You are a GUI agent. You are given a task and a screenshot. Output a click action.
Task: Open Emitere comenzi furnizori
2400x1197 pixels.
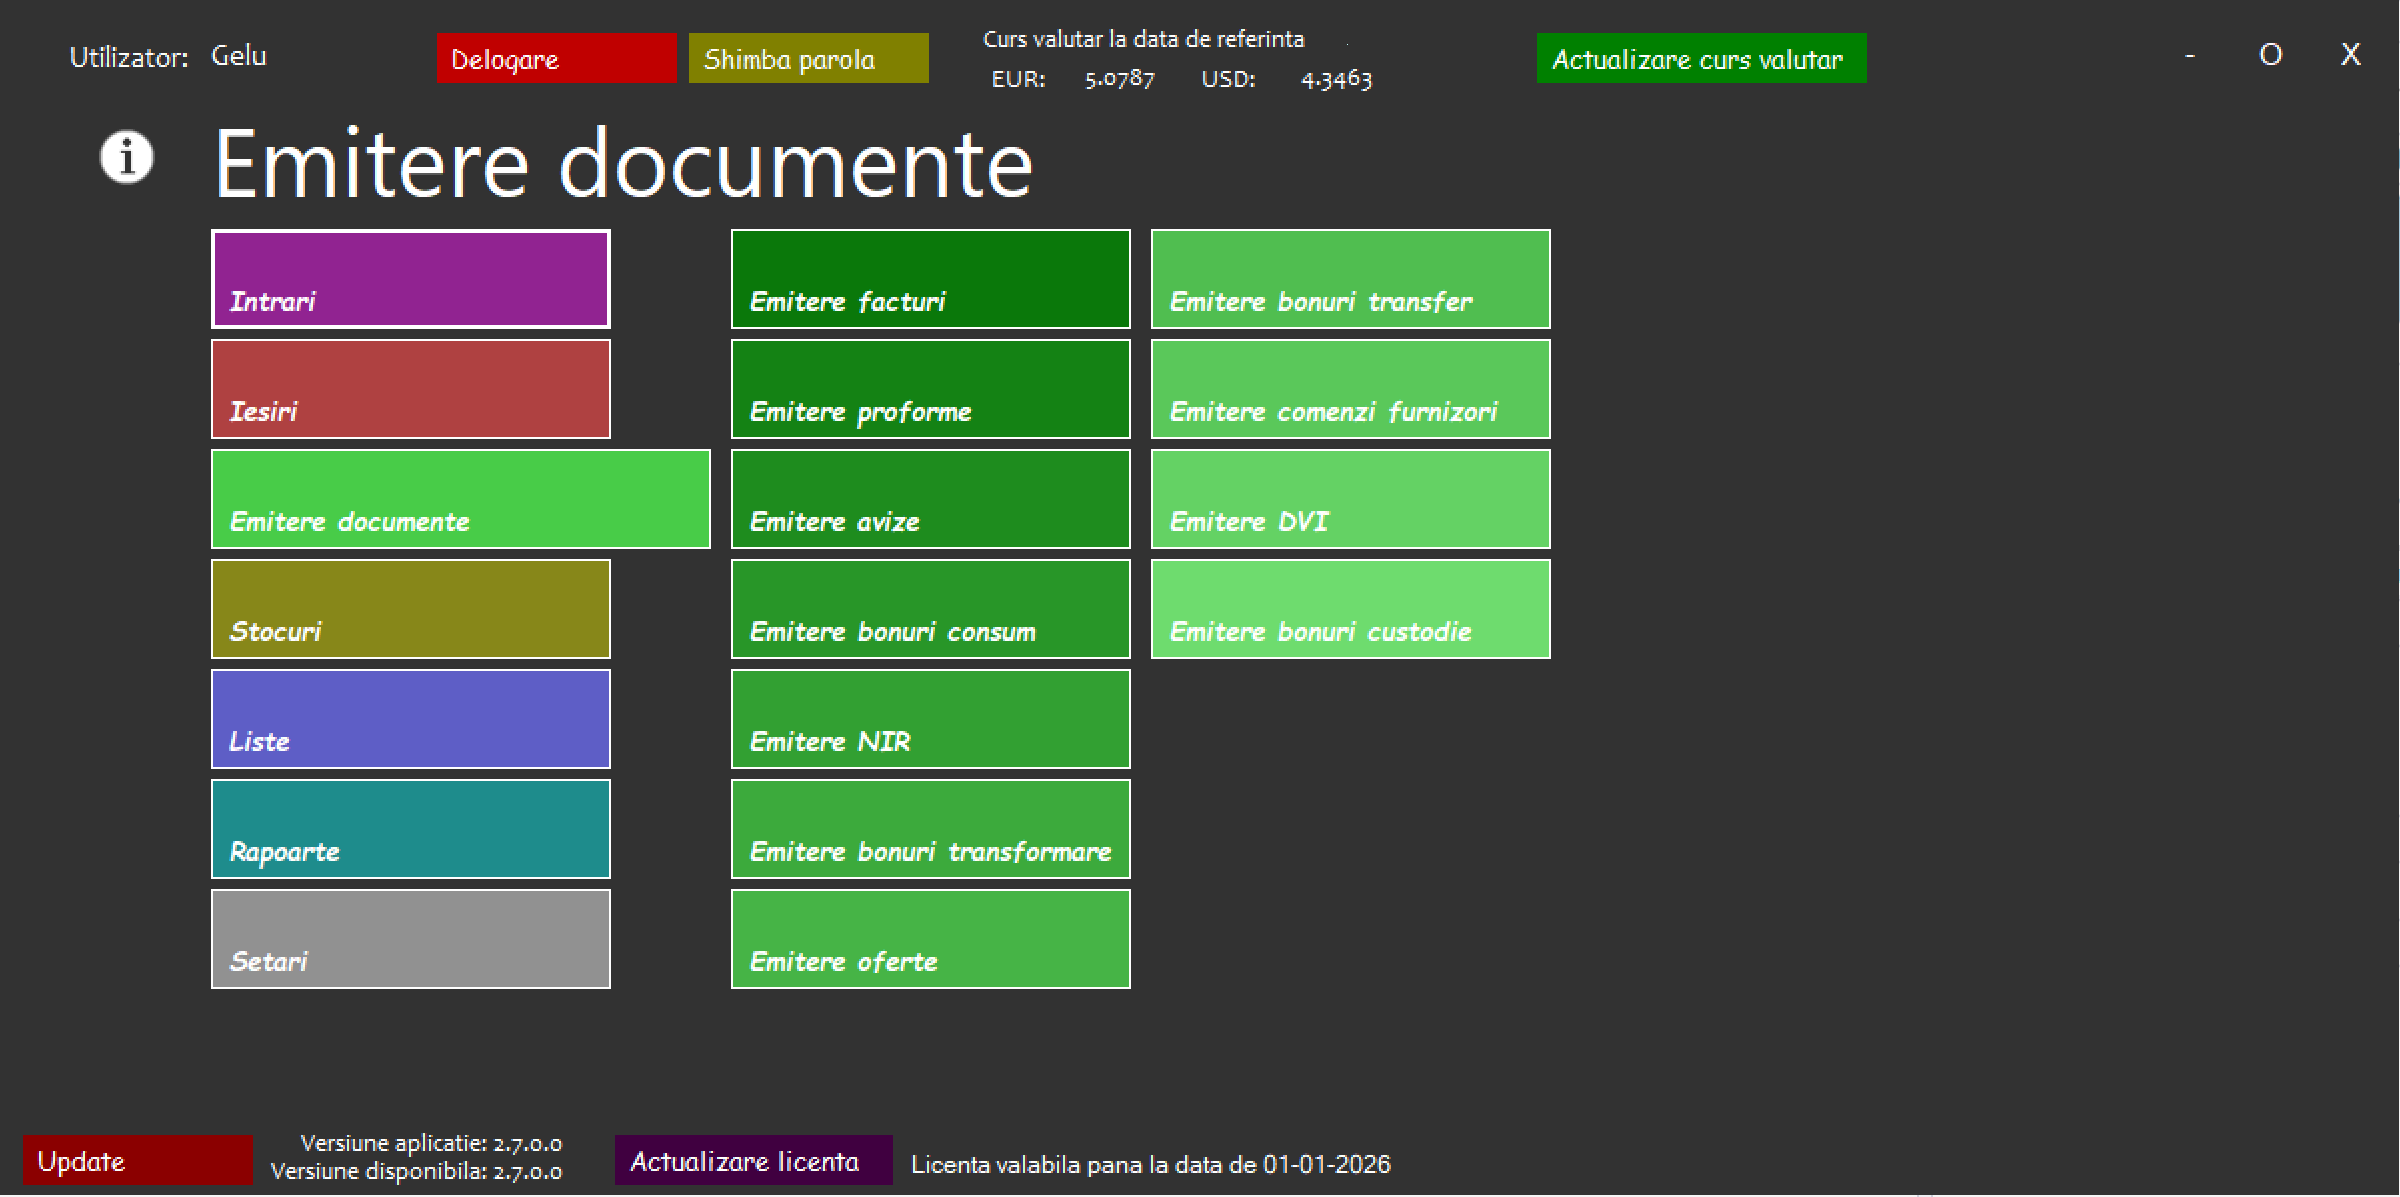click(1350, 389)
